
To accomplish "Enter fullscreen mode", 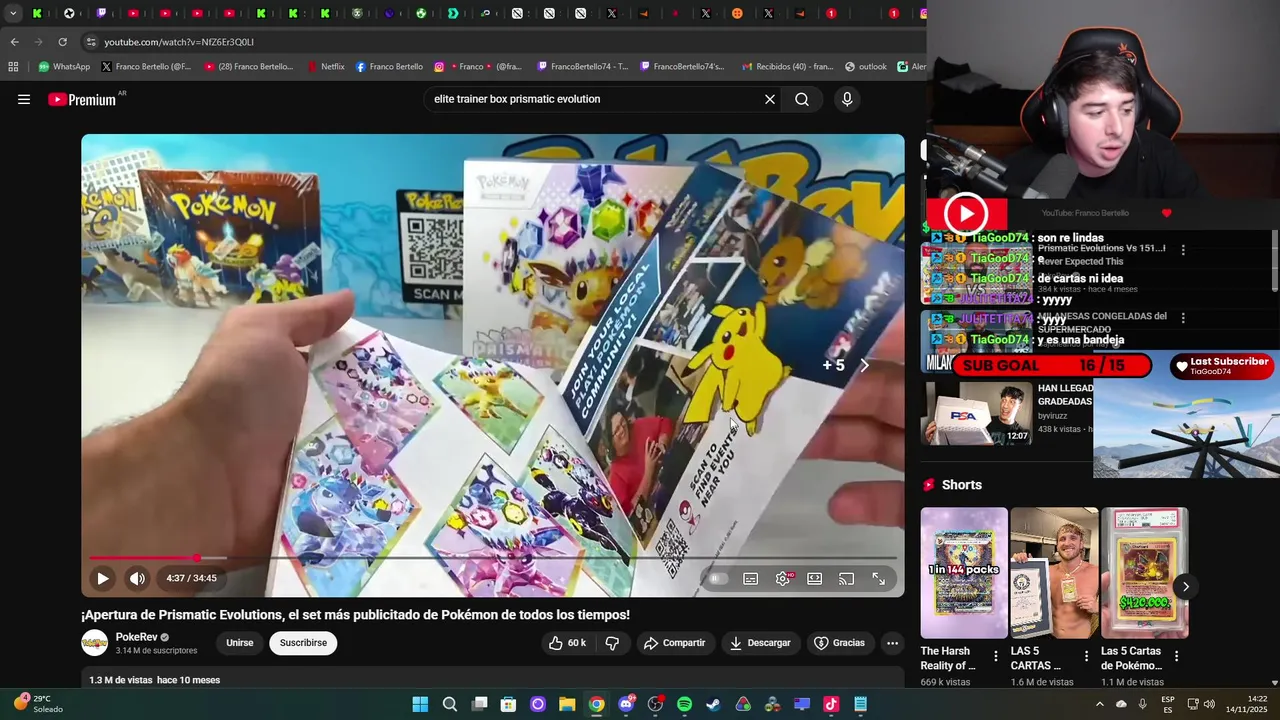I will [879, 578].
